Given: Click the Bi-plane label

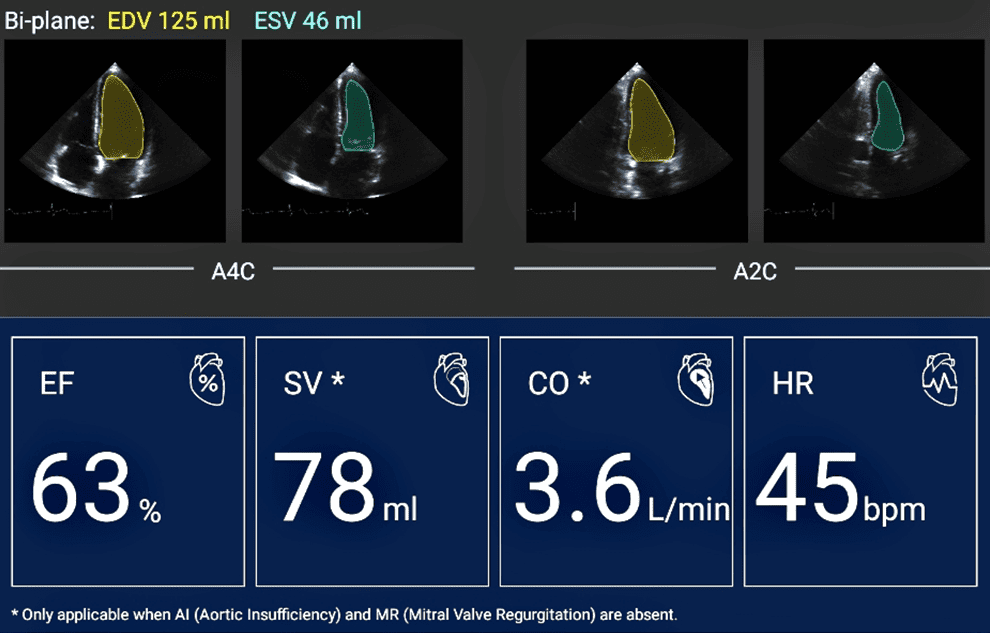Looking at the screenshot, I should click(49, 21).
